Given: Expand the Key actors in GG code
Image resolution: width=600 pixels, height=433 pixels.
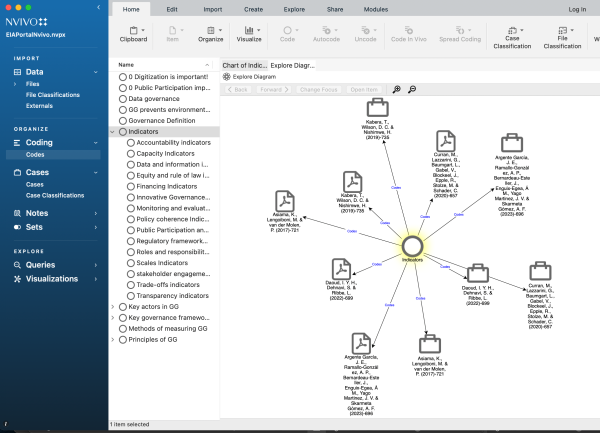Looking at the screenshot, I should click(x=112, y=307).
